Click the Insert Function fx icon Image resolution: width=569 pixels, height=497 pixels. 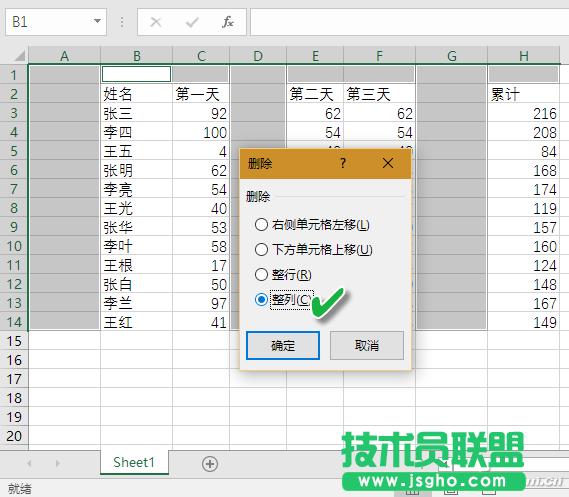click(x=228, y=22)
